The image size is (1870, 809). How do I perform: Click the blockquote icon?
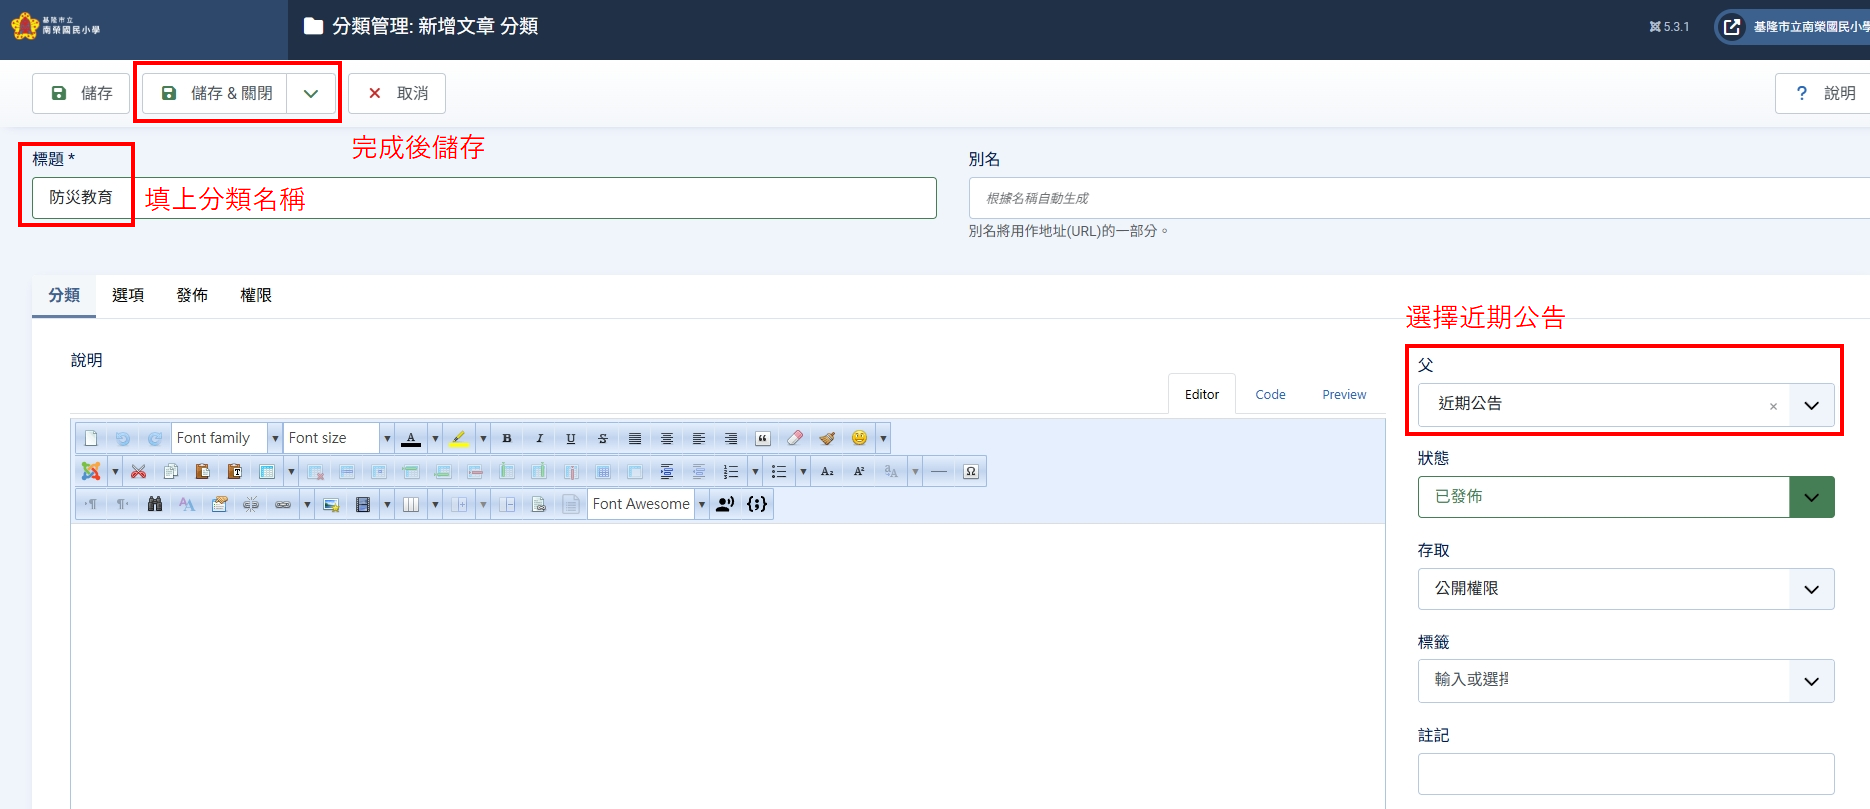click(x=763, y=438)
